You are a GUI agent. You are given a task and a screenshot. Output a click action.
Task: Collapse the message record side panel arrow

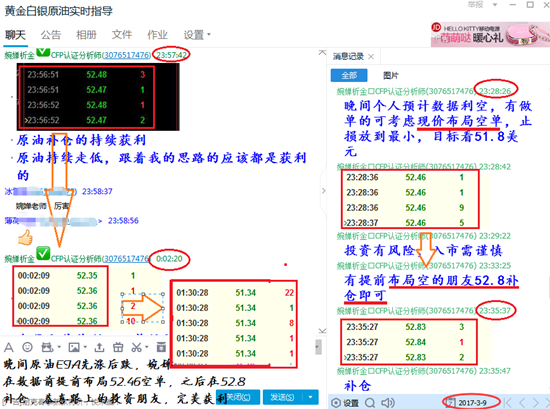coord(323,190)
